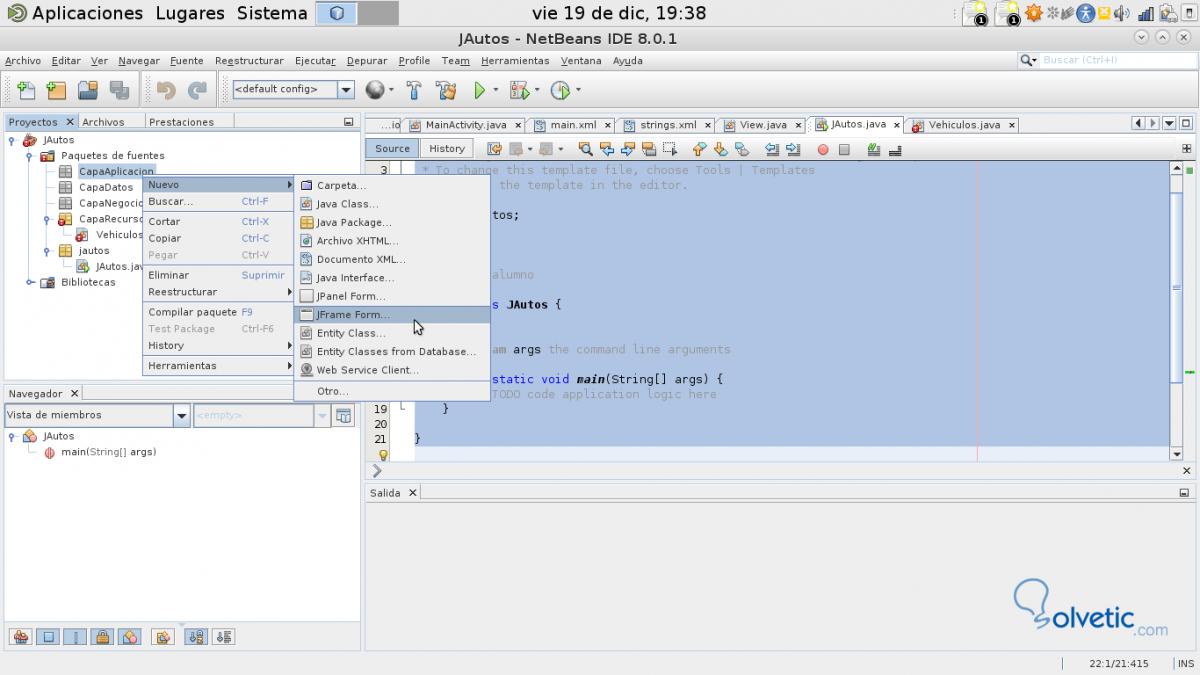Start macro recording red circle icon
The width and height of the screenshot is (1200, 675).
click(x=823, y=149)
